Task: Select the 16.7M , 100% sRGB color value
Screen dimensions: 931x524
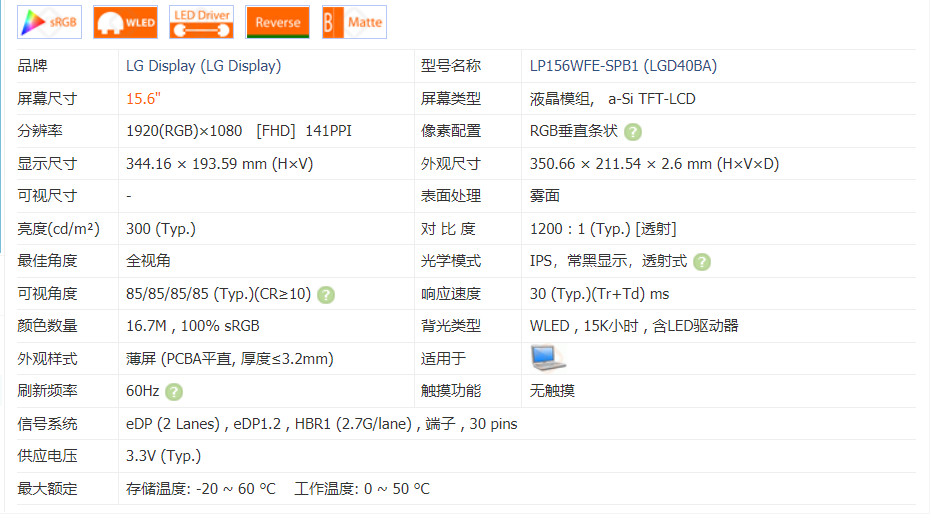Action: point(193,326)
